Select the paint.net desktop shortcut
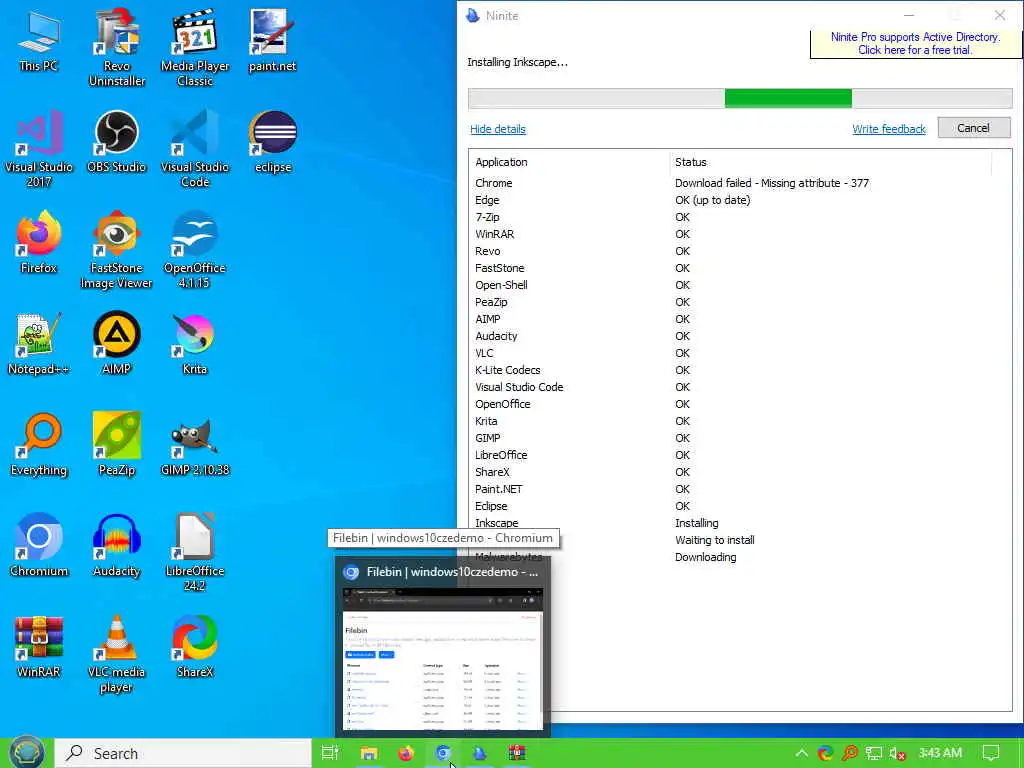Image resolution: width=1024 pixels, height=768 pixels. tap(272, 40)
